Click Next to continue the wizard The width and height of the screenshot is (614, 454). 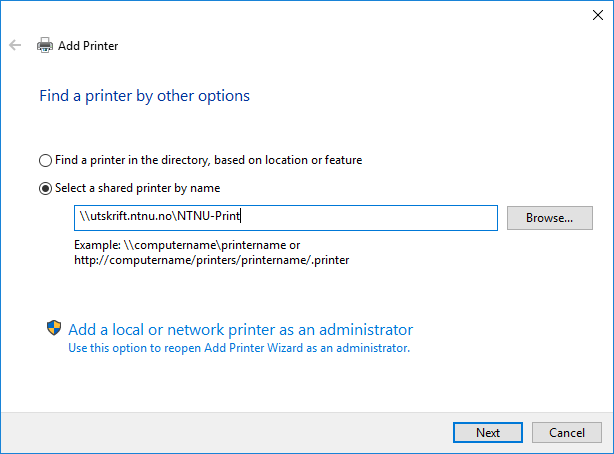[x=488, y=432]
